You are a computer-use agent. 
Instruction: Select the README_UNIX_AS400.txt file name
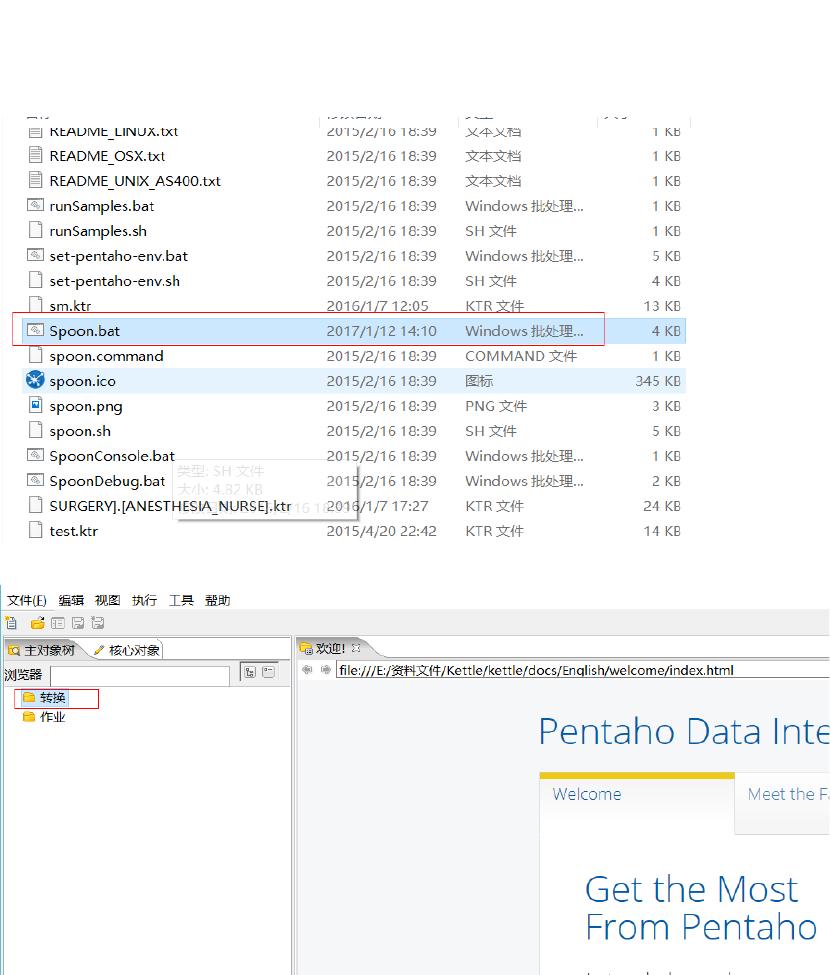135,181
